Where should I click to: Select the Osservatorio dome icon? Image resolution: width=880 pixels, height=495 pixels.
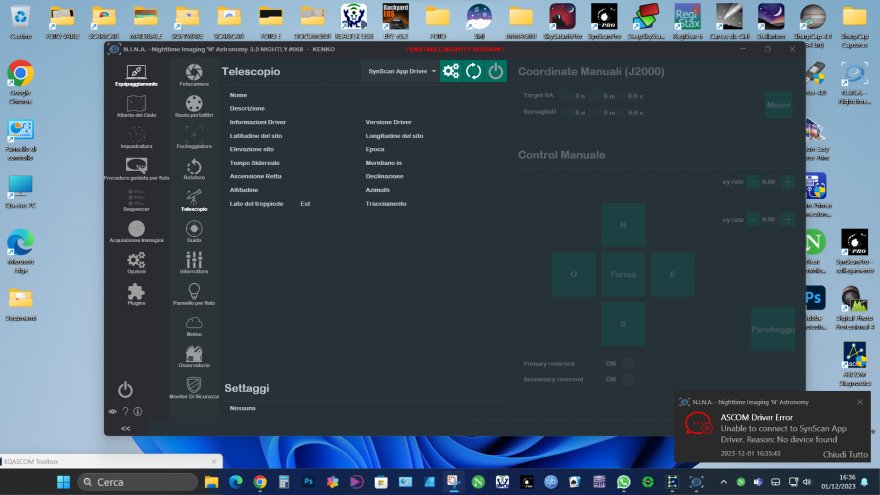pos(194,356)
